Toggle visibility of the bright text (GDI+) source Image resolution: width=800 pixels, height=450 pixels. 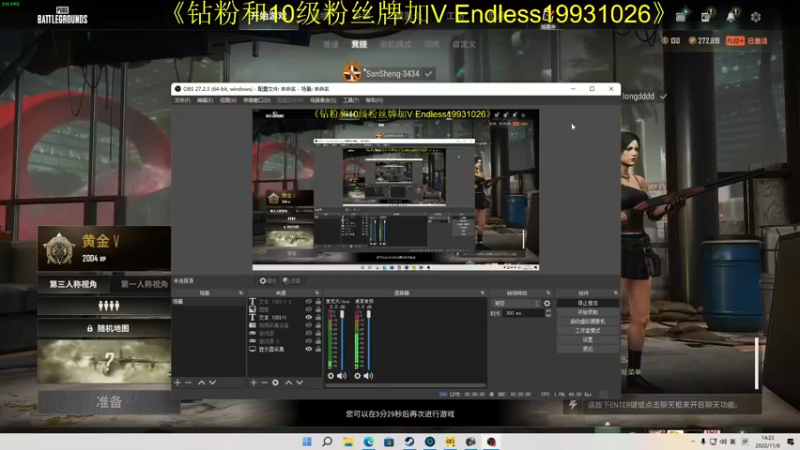[x=309, y=317]
